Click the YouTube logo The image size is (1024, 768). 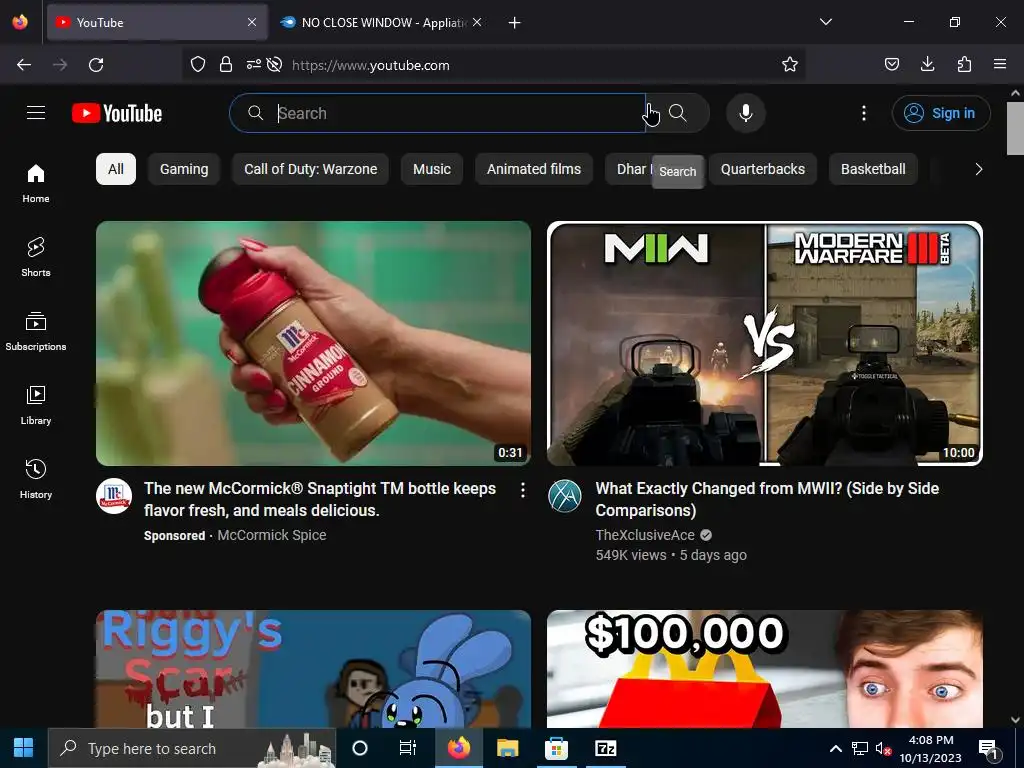coord(117,113)
